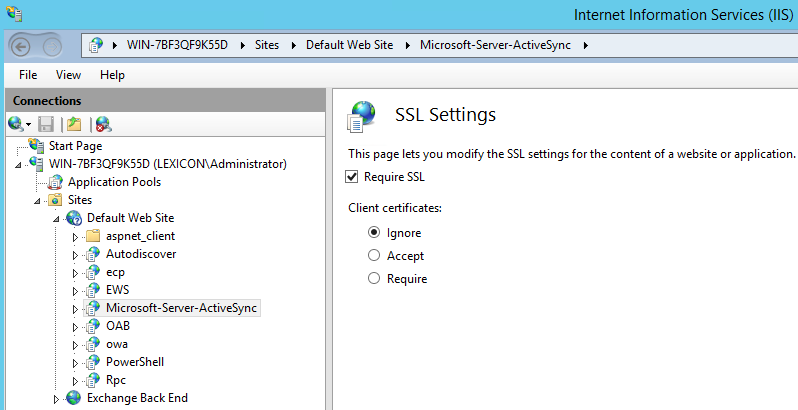Select the Application Pools tree item
Viewport: 798px width, 410px height.
tap(115, 182)
